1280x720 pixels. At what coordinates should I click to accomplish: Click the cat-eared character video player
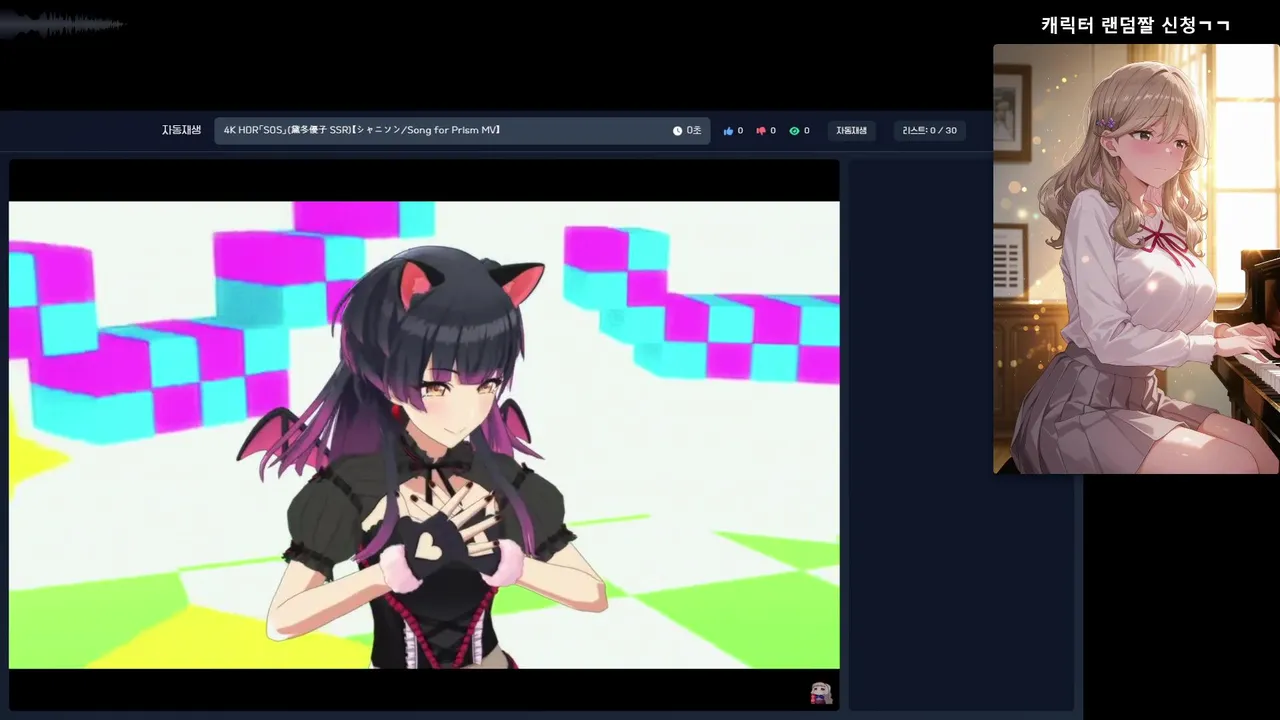[424, 435]
